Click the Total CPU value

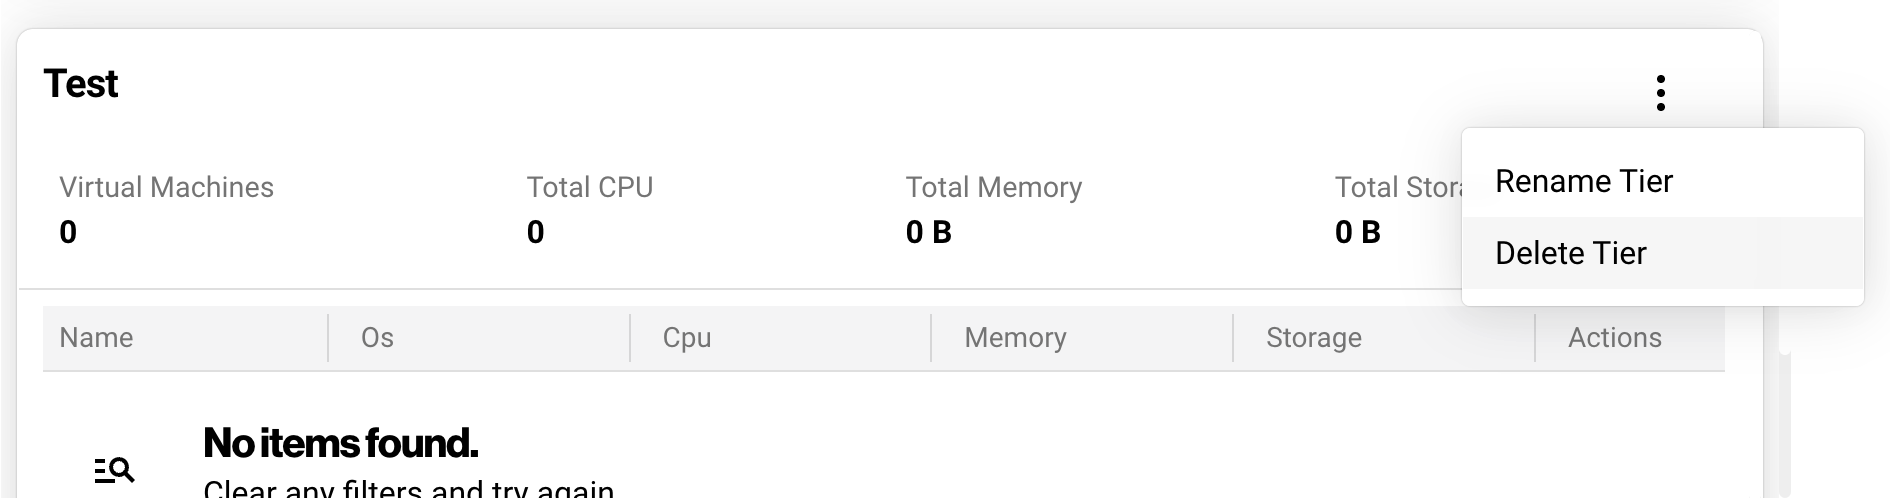click(535, 232)
